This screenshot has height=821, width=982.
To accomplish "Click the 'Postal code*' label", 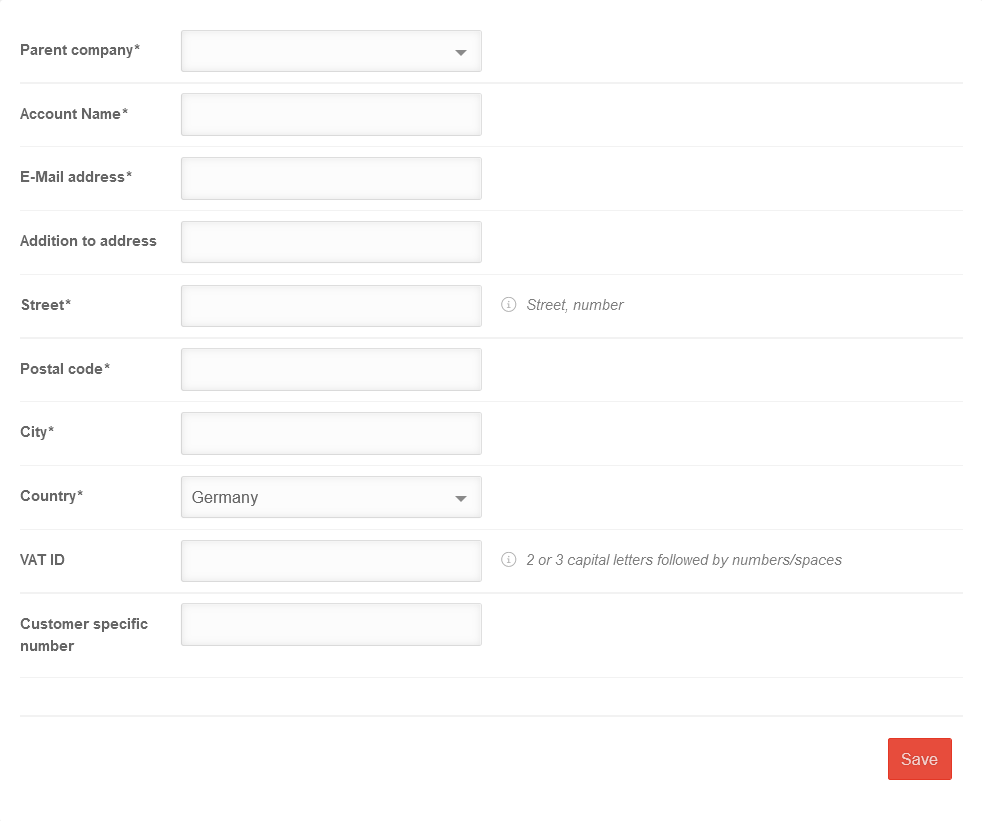I will (65, 369).
